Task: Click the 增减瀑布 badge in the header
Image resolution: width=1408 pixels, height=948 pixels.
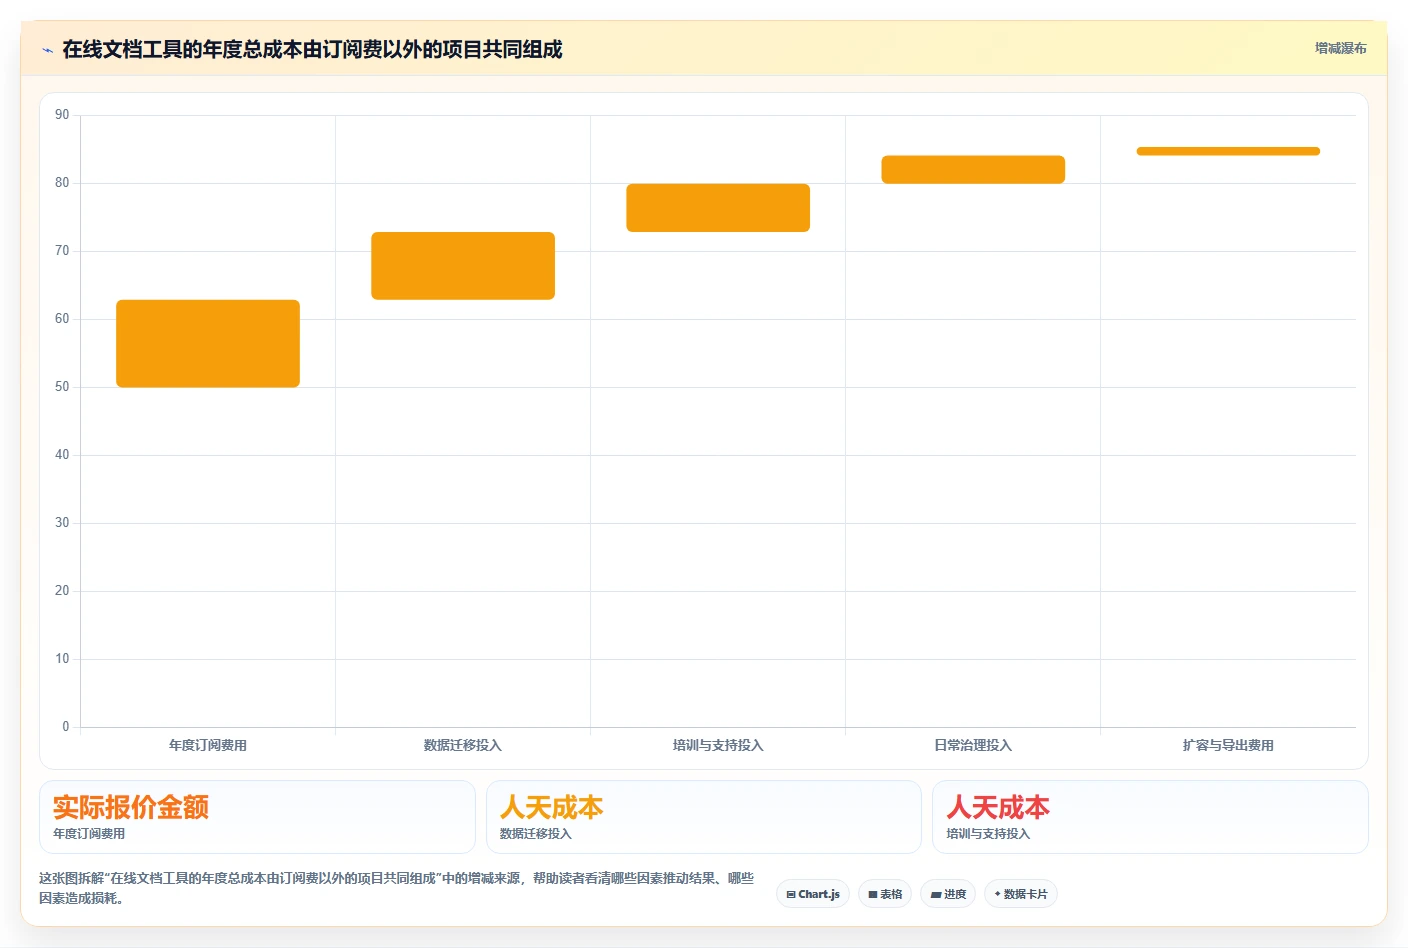Action: pos(1340,48)
